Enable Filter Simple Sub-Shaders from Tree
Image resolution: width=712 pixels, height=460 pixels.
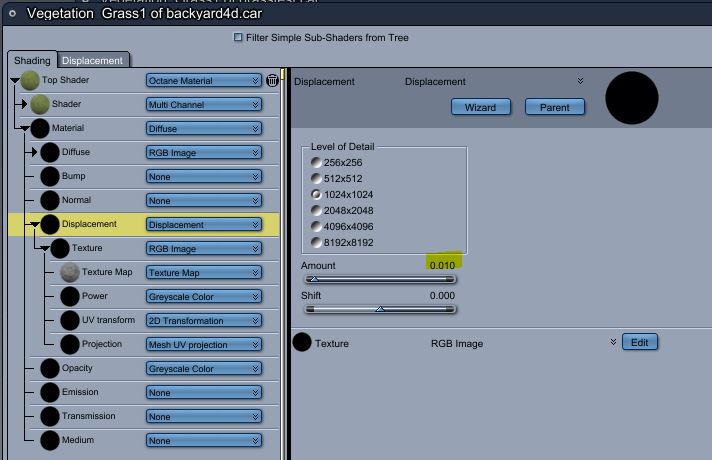[238, 37]
